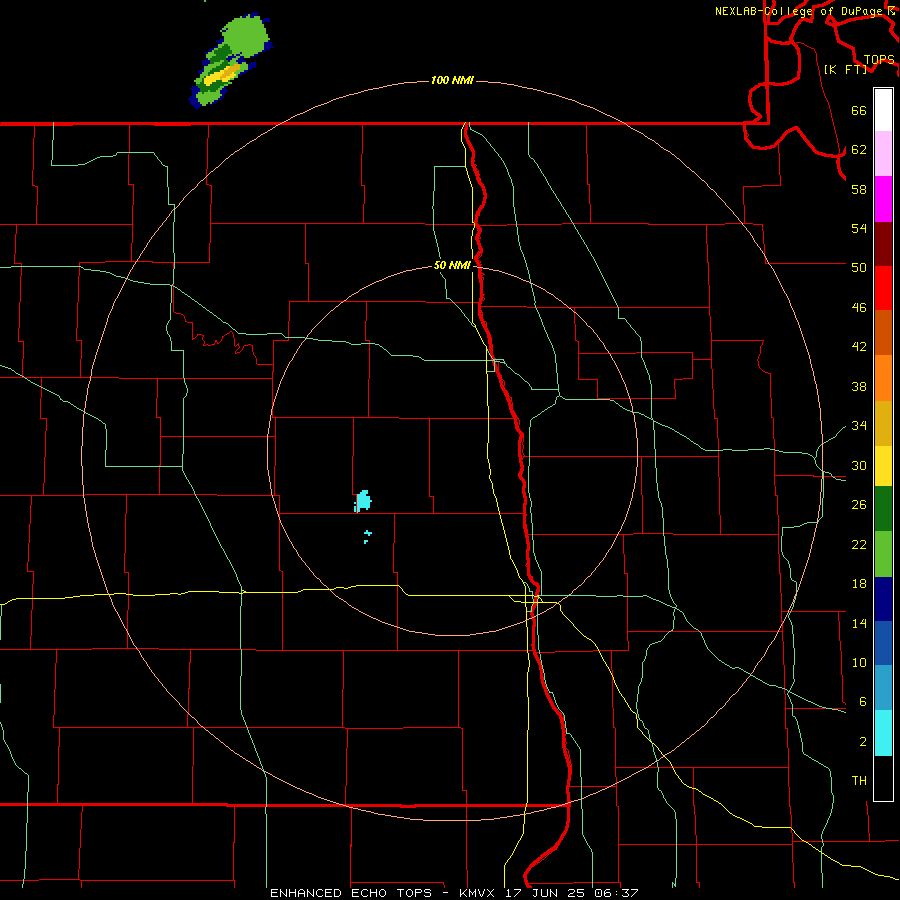Click the legend value '38'
Screen dimensions: 900x900
coord(859,386)
